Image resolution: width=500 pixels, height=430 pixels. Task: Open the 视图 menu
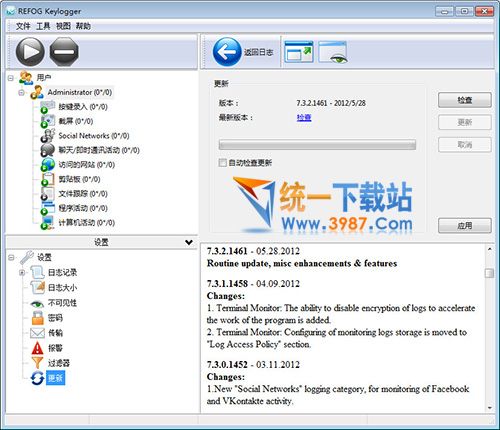click(63, 26)
